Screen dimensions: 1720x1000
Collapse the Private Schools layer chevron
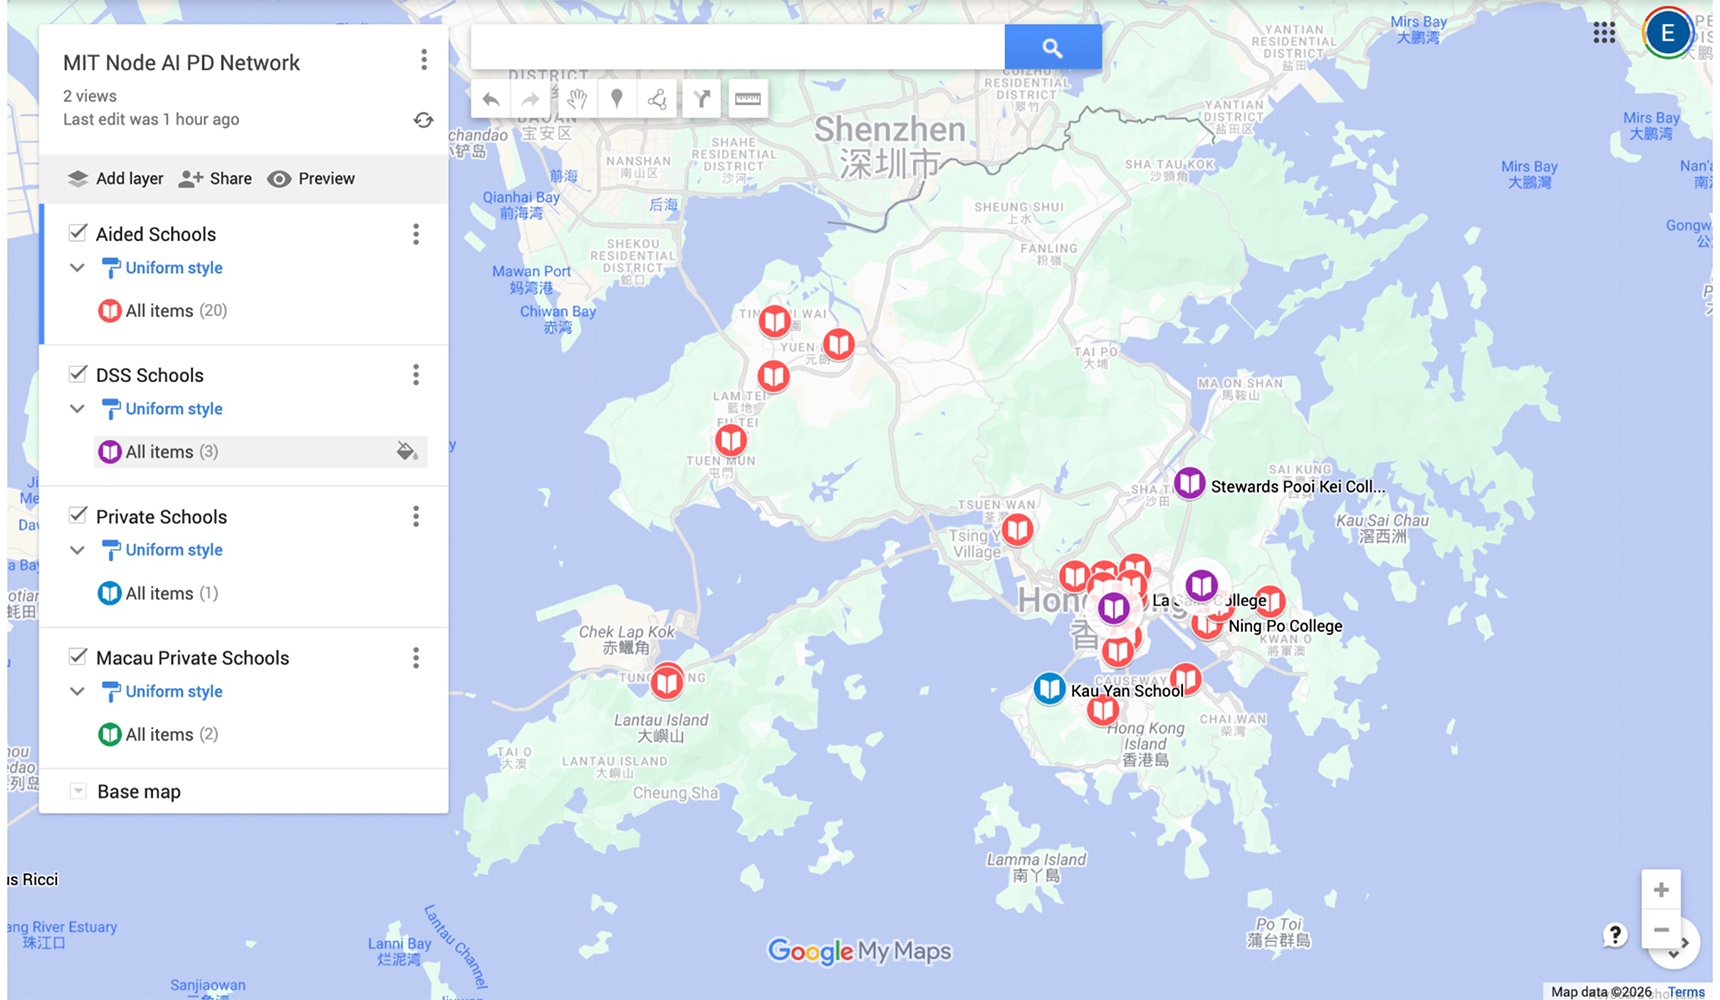(77, 550)
